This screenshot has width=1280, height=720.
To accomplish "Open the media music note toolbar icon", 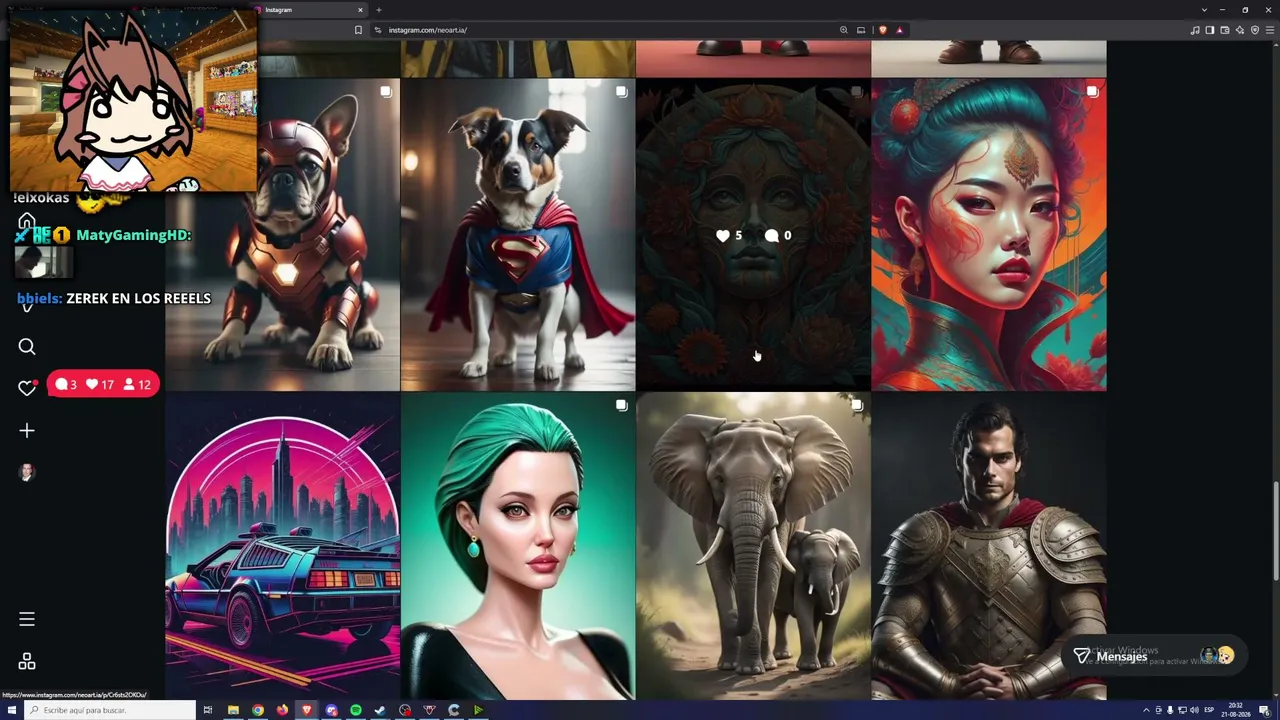I will tap(1195, 30).
